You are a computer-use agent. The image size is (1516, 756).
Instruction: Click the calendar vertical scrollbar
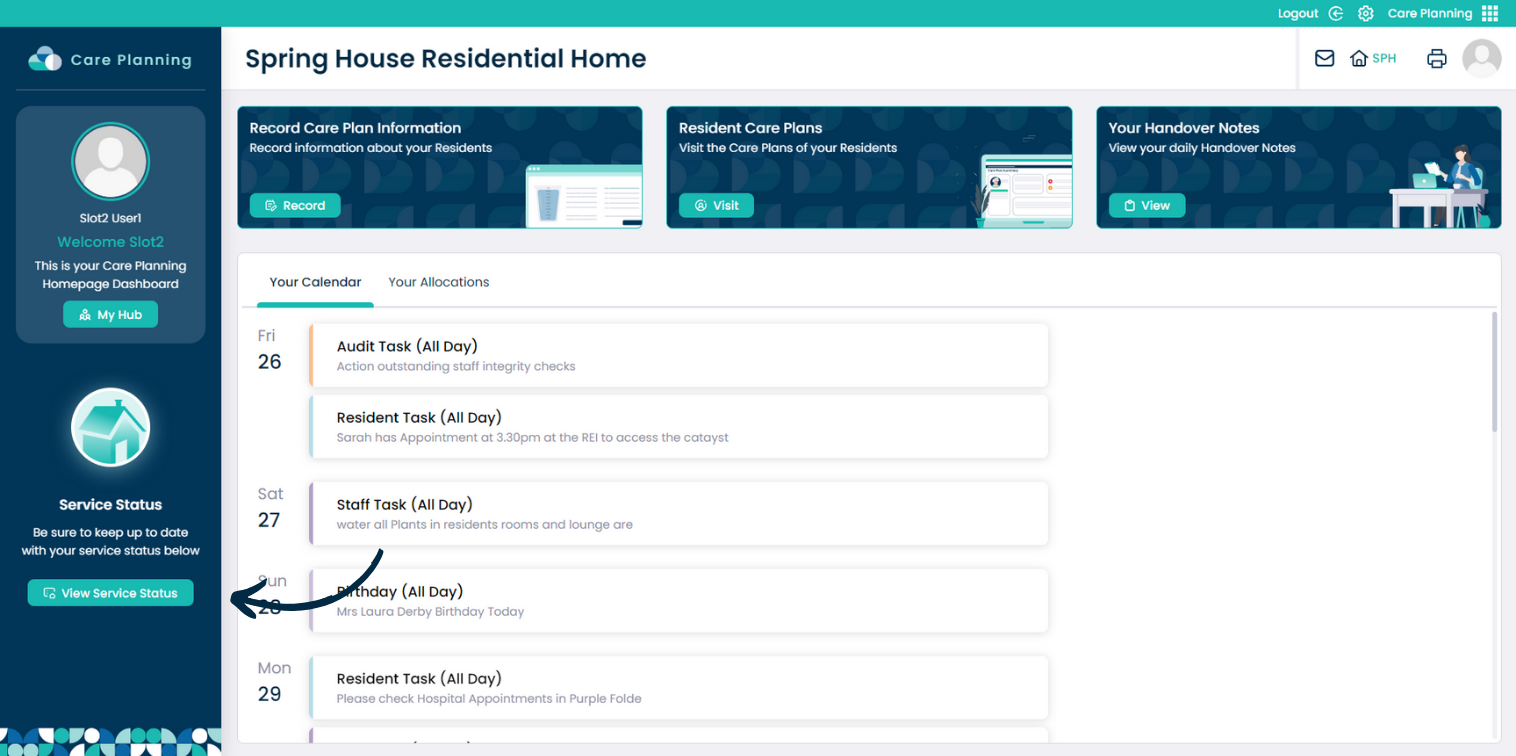pyautogui.click(x=1494, y=372)
